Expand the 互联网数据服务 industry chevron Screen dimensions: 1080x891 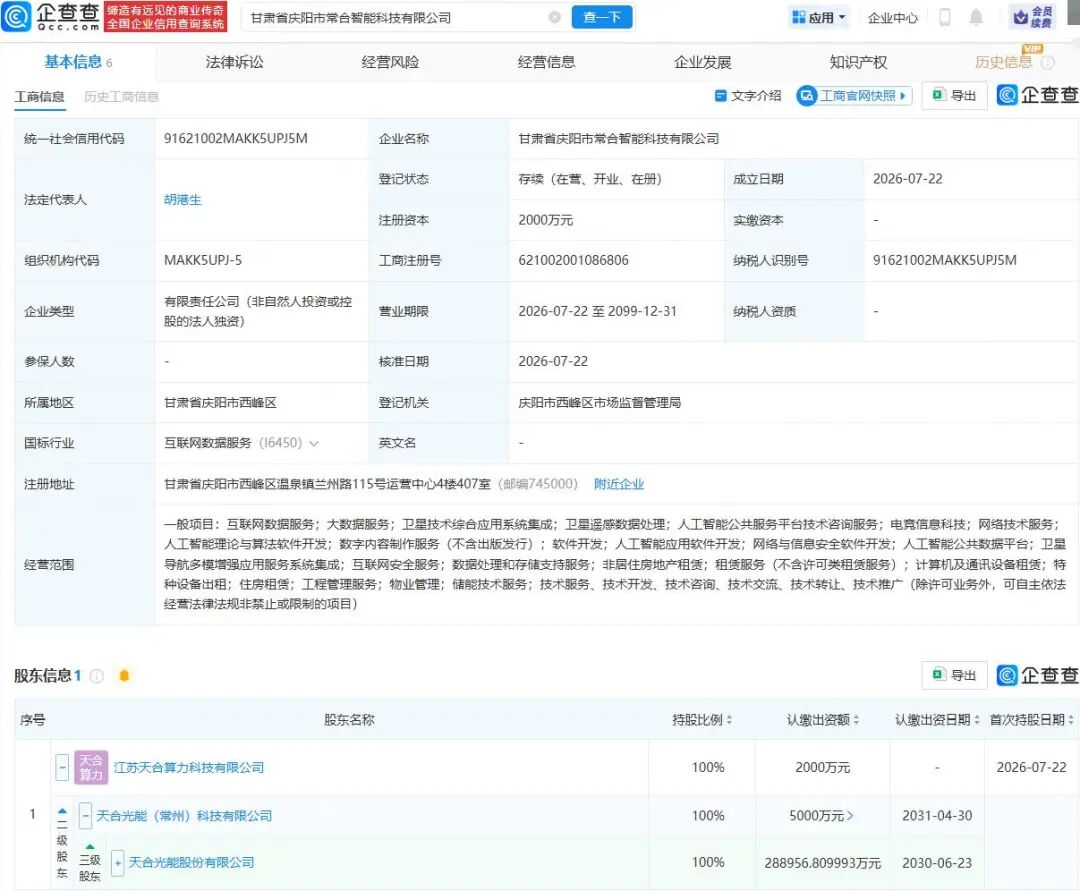coord(314,443)
